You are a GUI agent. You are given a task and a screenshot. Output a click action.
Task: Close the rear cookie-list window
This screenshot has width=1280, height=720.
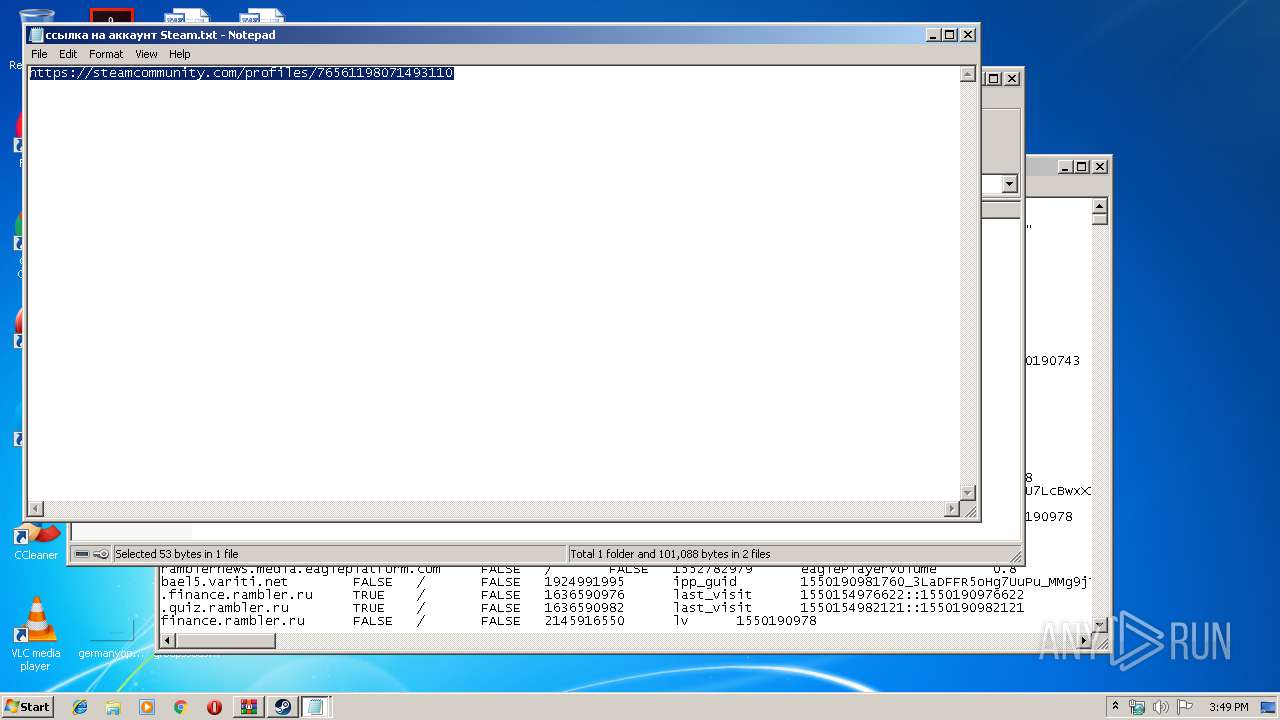click(1099, 167)
